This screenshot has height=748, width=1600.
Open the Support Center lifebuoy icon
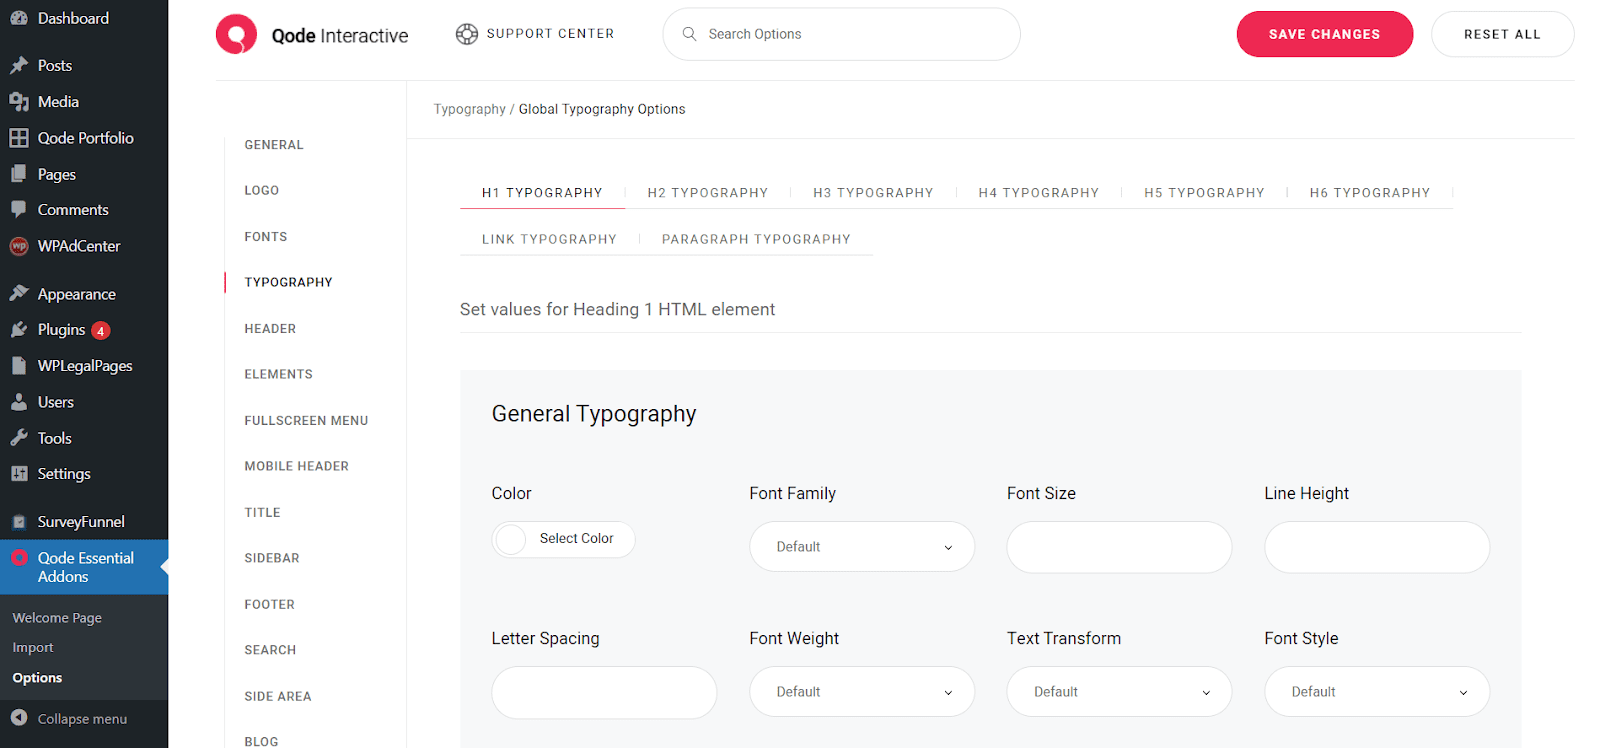467,34
